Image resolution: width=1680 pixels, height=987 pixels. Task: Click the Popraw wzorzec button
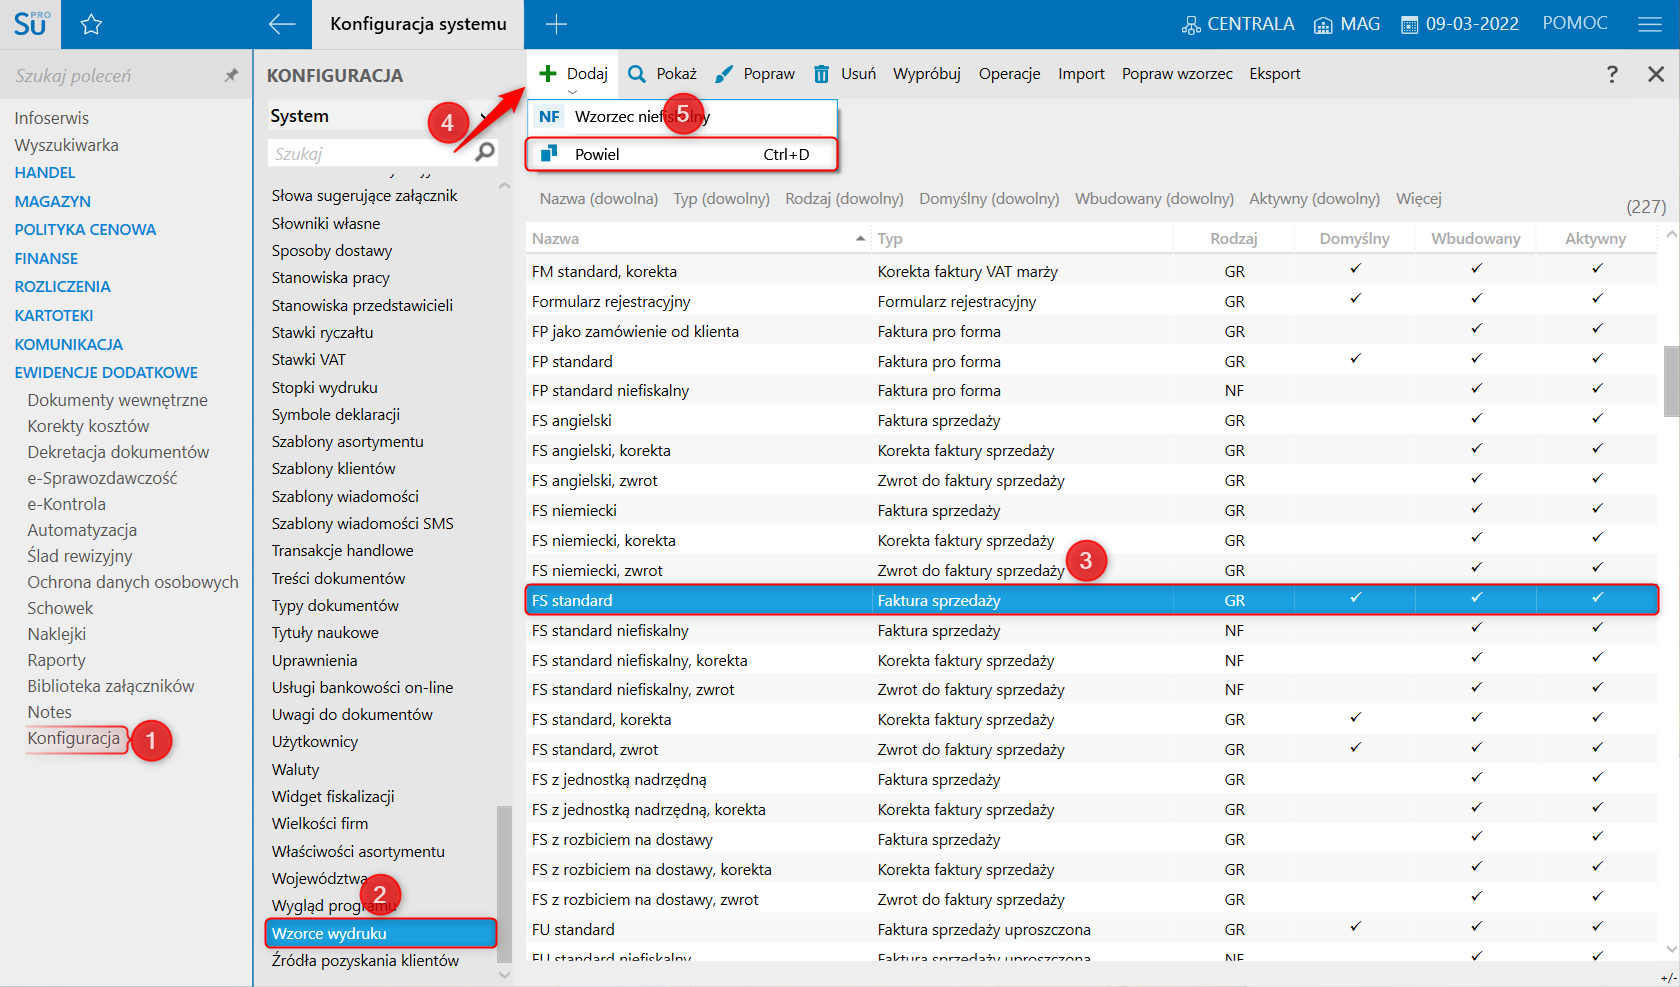1176,74
